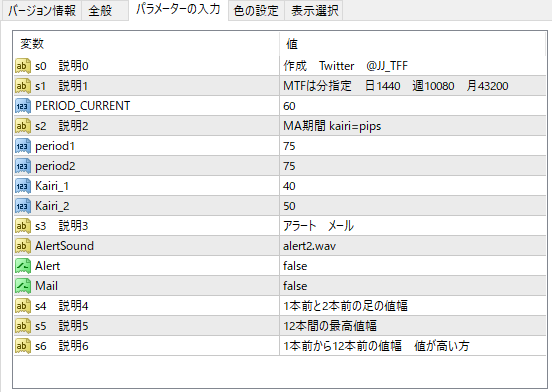The height and width of the screenshot is (392, 552).
Task: Click the string icon beside s2 説明2
Action: coord(23,126)
